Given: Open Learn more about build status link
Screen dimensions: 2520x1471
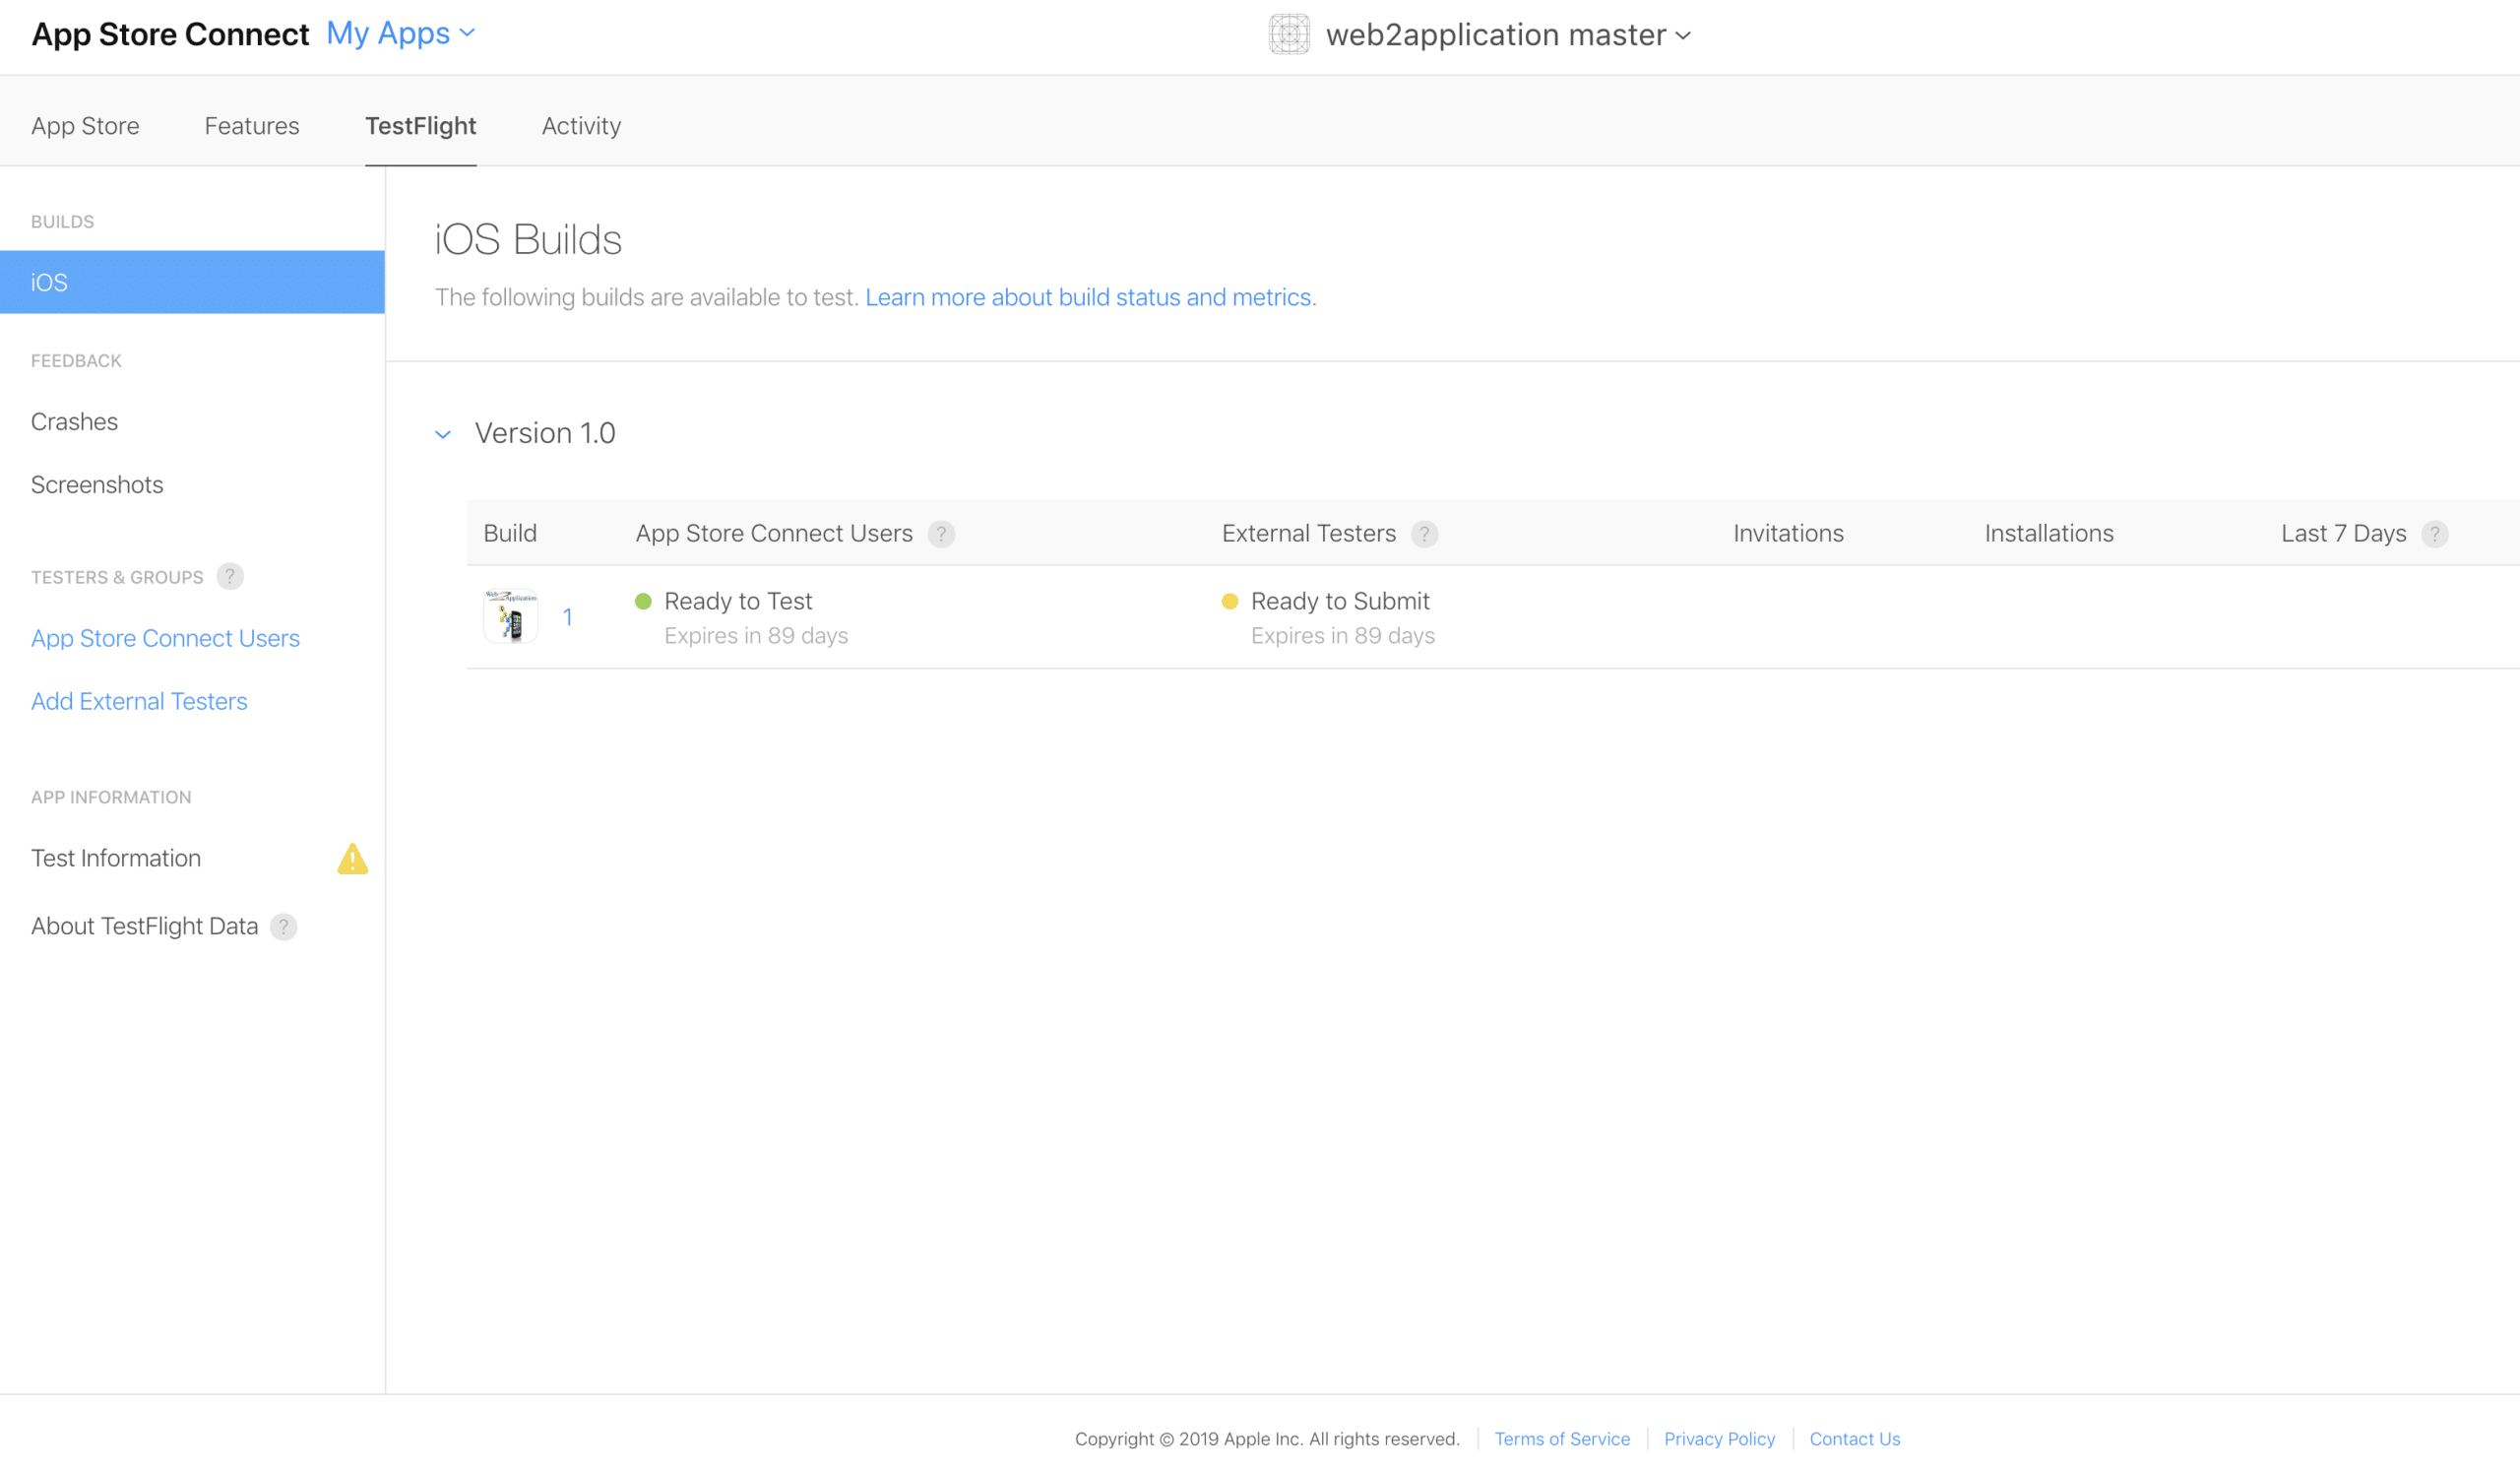Looking at the screenshot, I should [x=1090, y=297].
